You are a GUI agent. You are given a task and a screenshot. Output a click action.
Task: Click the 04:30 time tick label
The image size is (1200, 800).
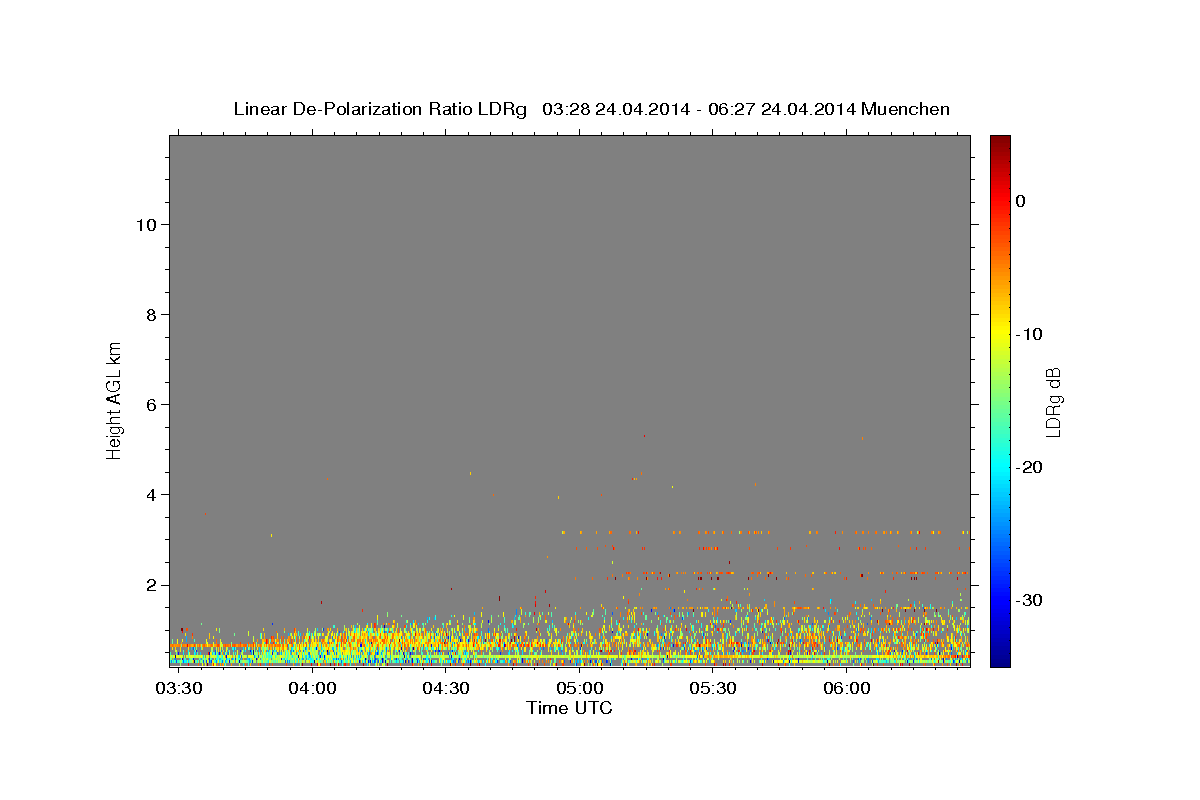tap(446, 688)
